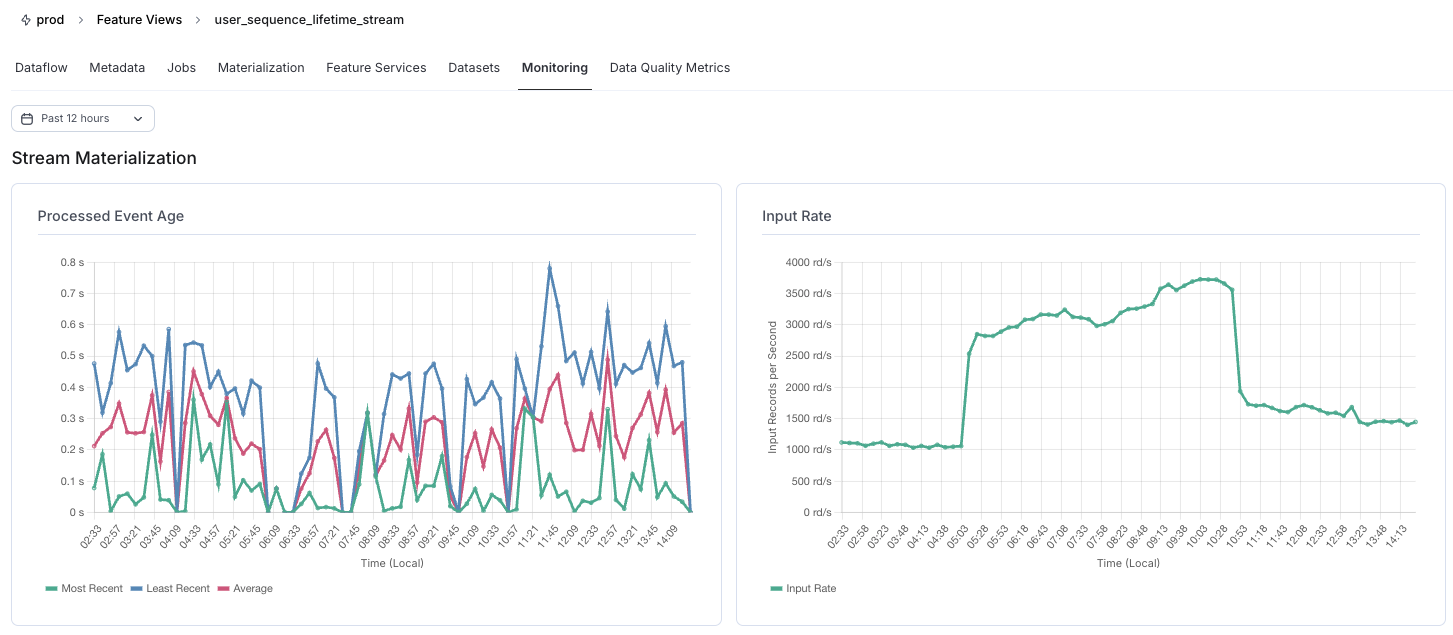
Task: Open the calendar icon in time range picker
Action: (x=26, y=118)
